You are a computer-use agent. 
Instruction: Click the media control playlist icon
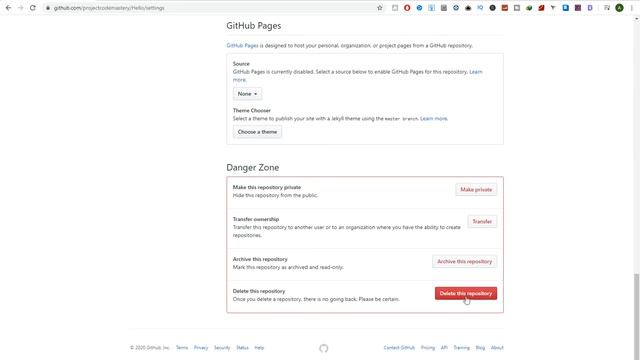coord(607,8)
